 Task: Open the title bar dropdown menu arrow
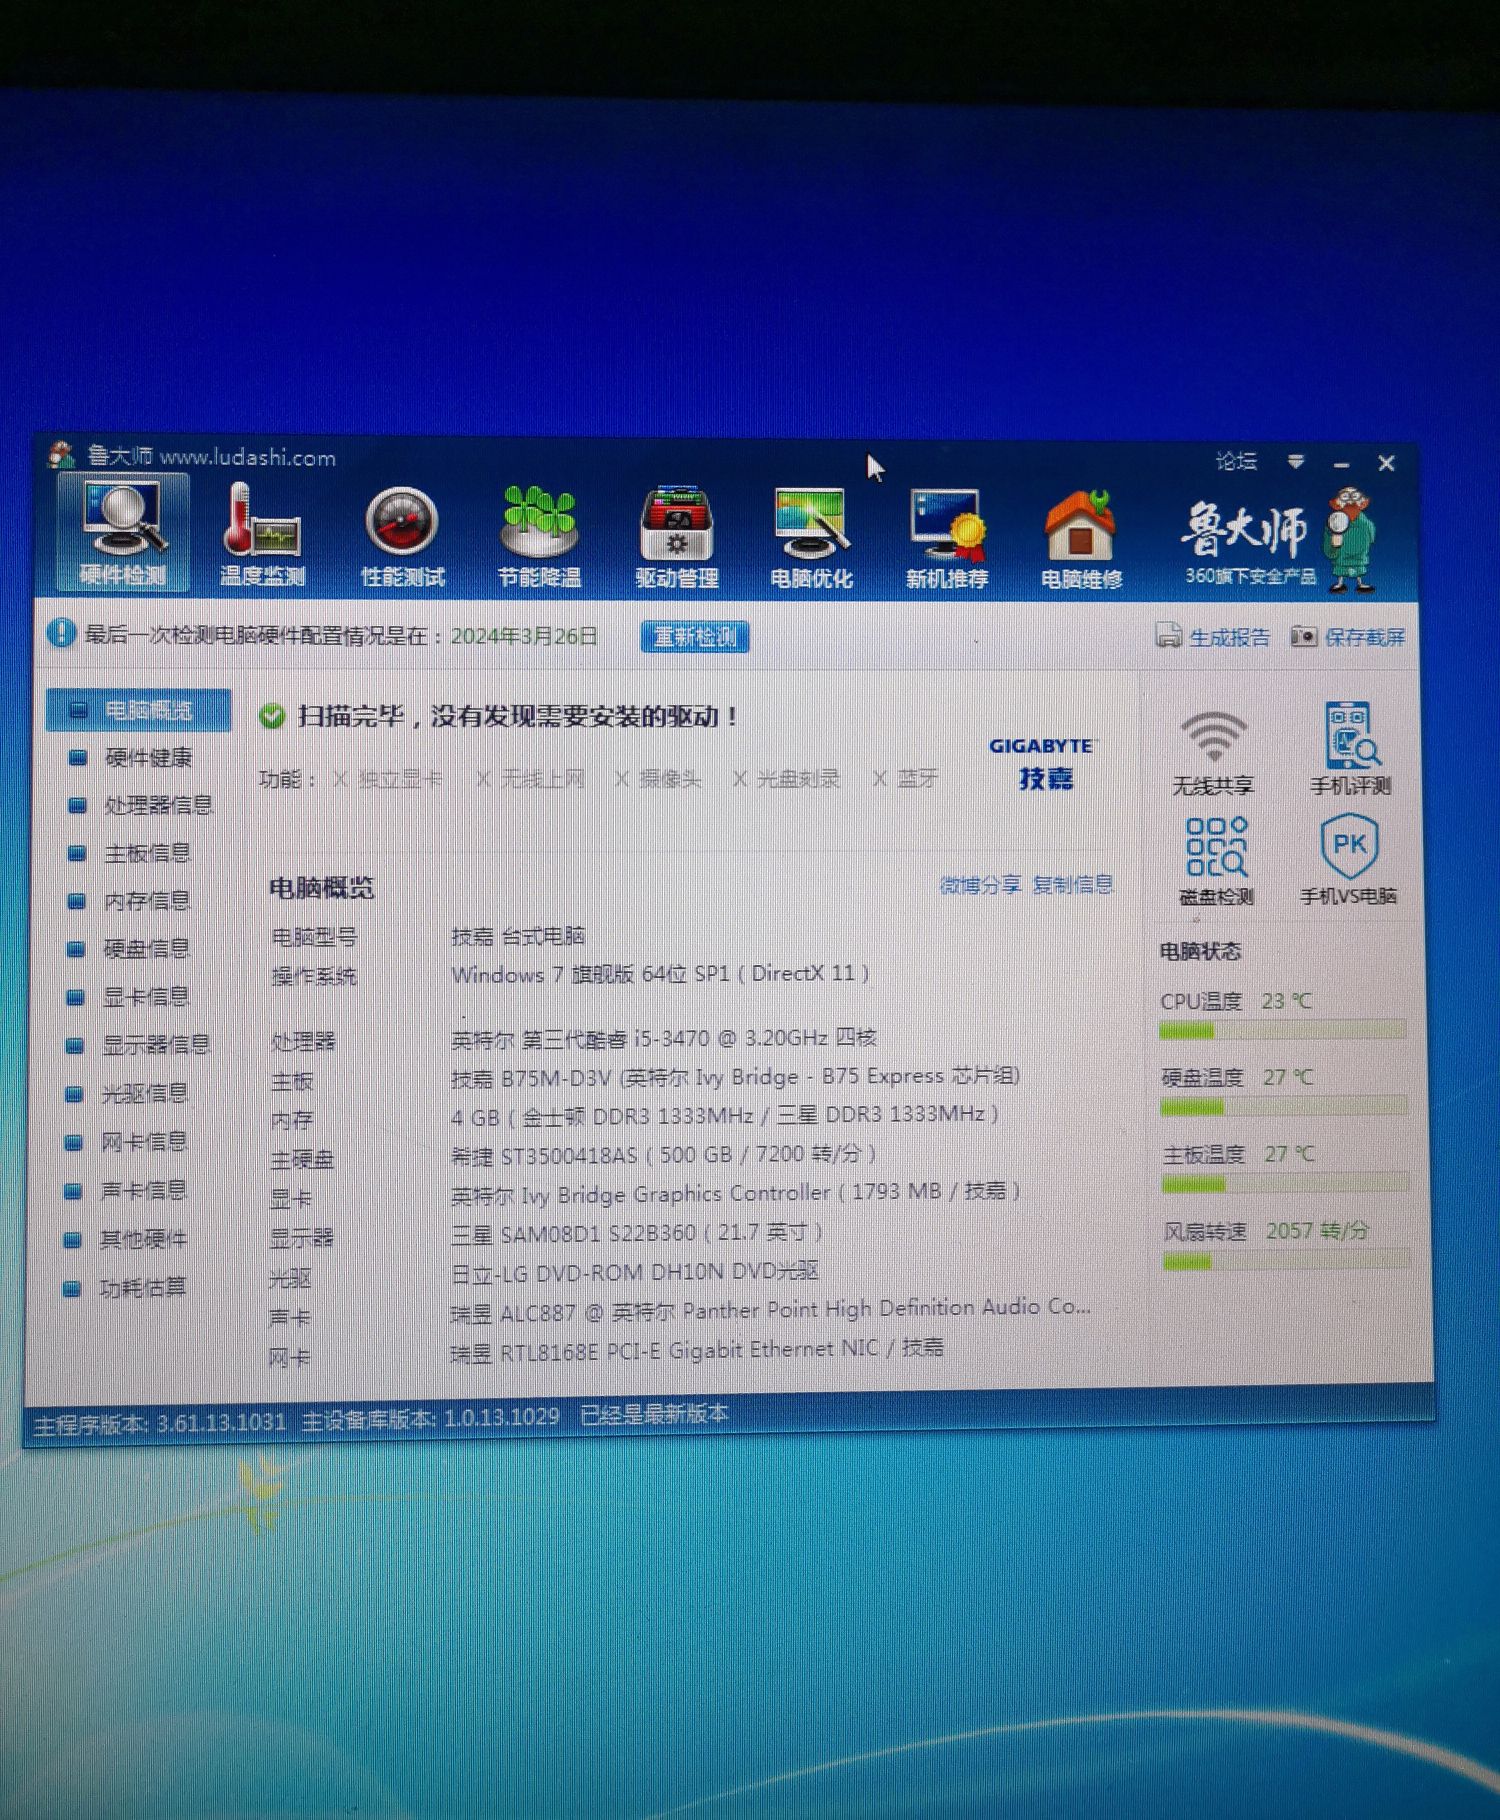(1296, 461)
